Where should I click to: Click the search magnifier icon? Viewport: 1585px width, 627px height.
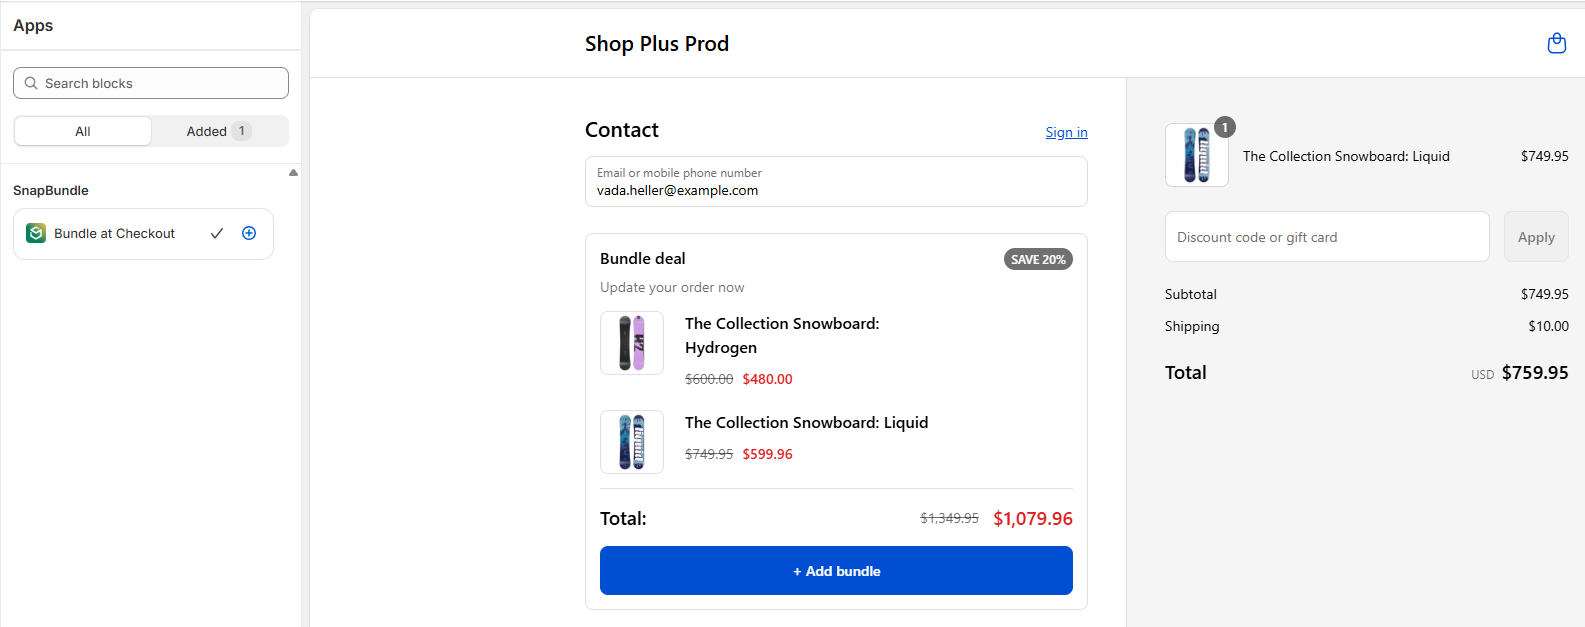(31, 83)
